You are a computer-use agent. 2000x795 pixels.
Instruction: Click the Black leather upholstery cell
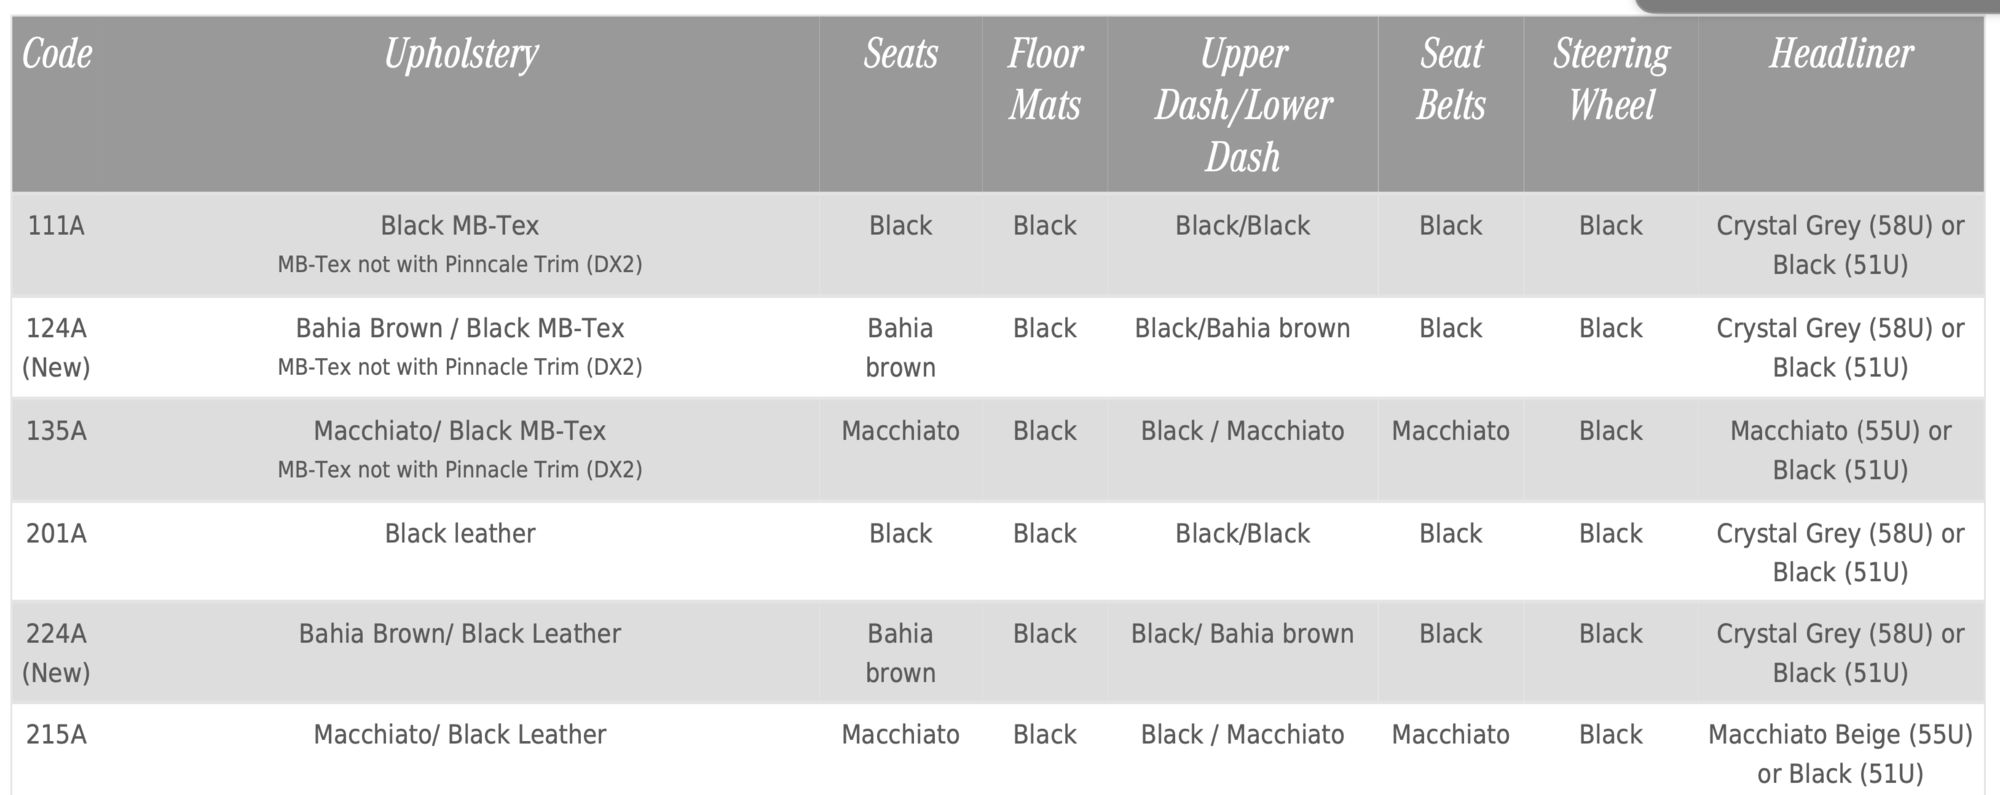[460, 534]
